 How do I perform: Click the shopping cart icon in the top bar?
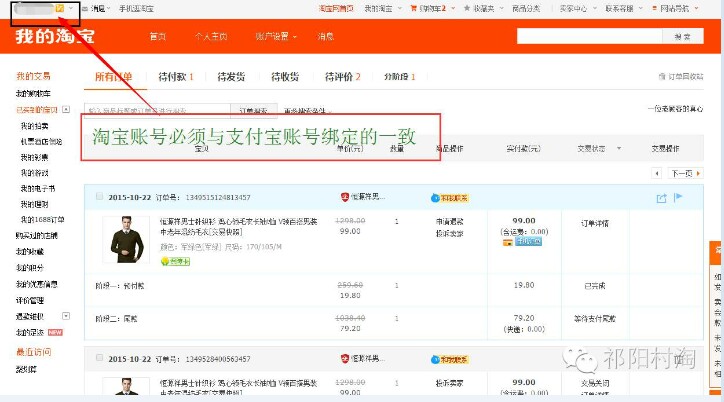414,8
